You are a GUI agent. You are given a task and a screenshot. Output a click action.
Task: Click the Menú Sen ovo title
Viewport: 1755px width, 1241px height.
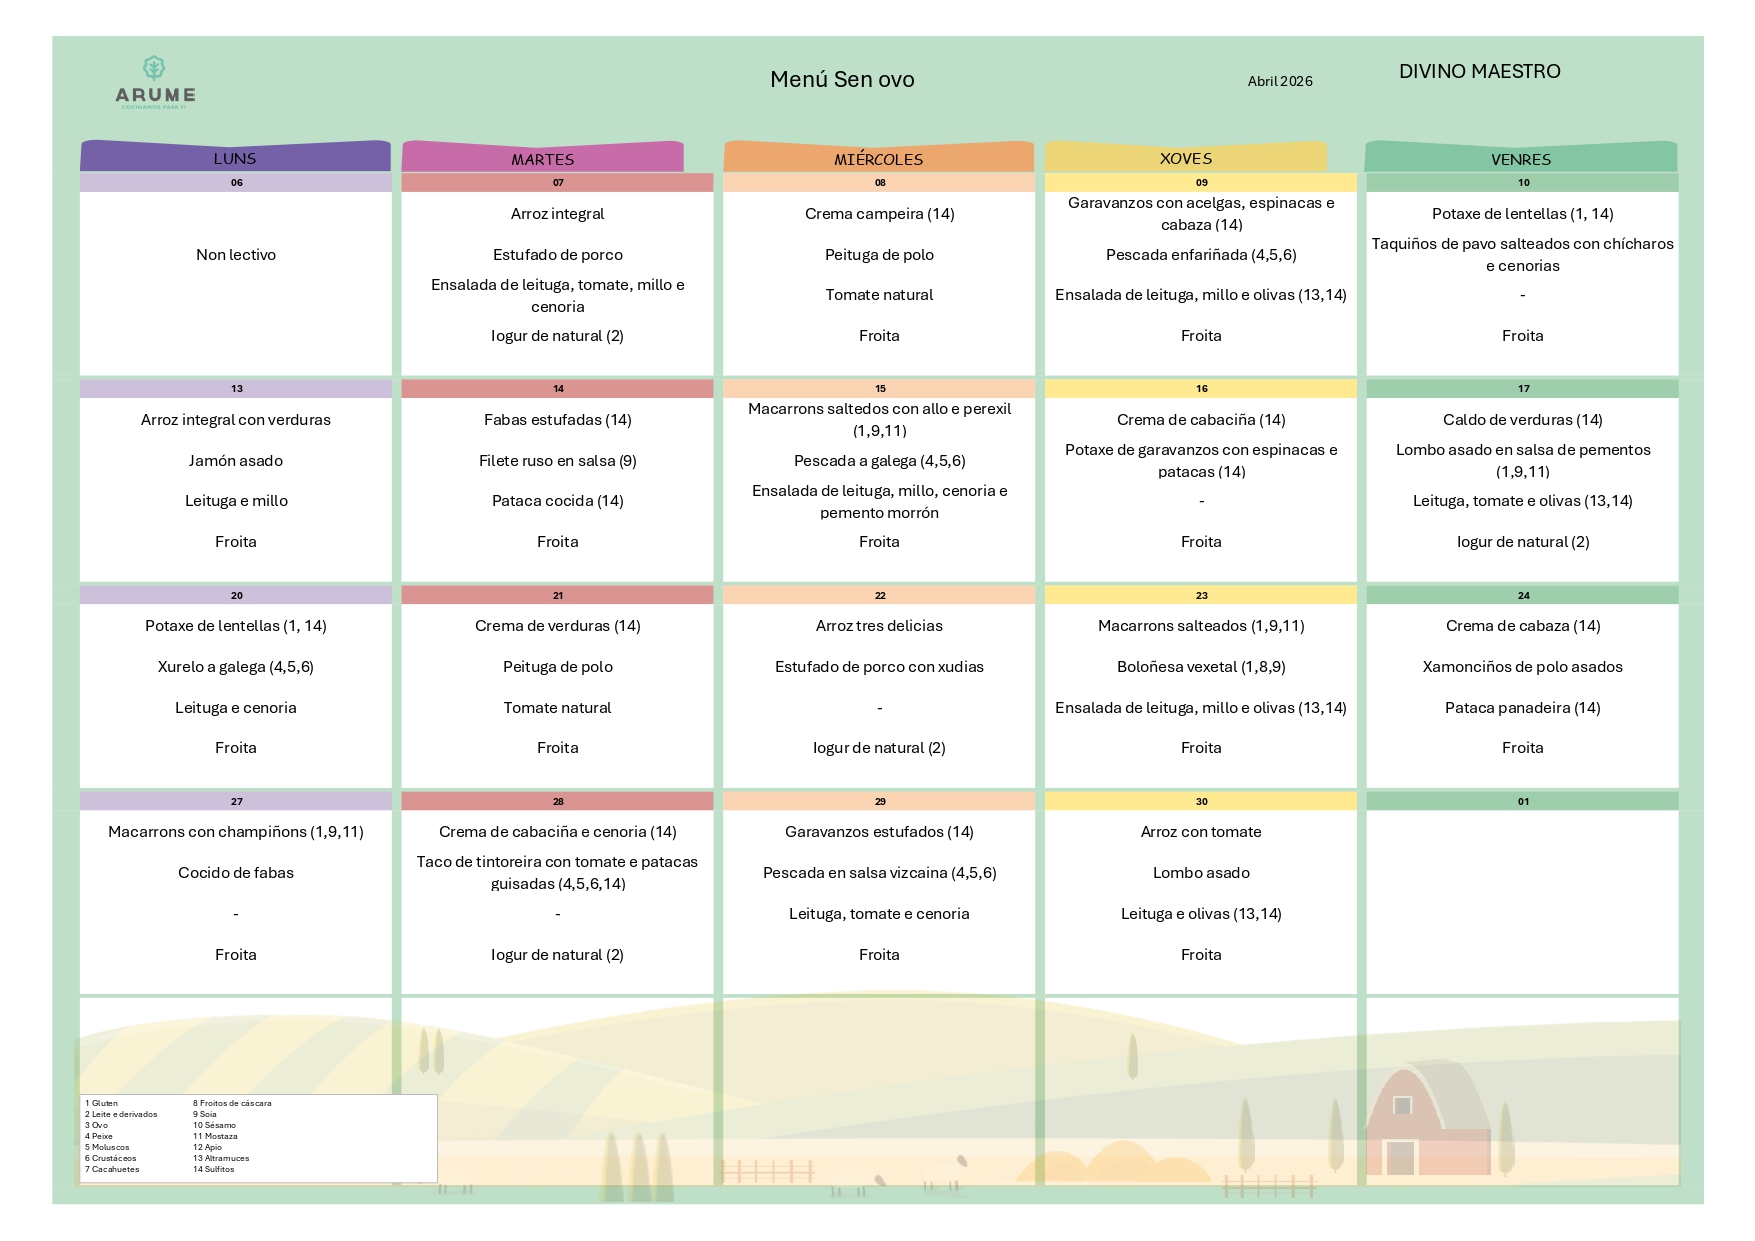[842, 80]
